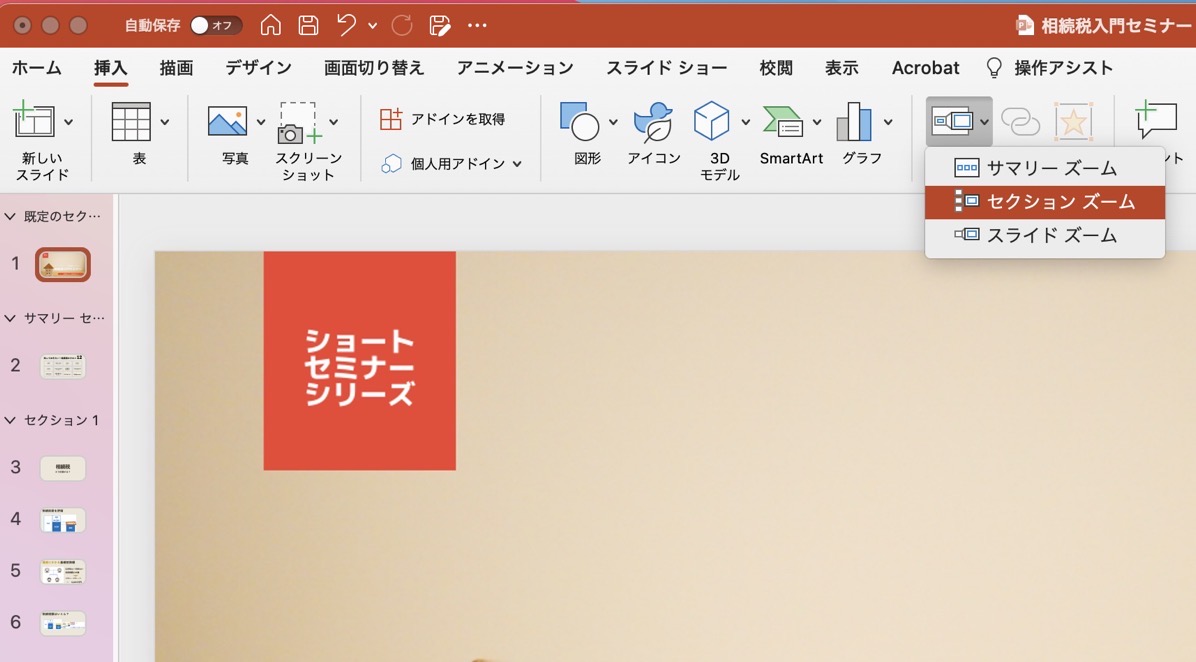Screen dimensions: 1196x662
Task: Click the 写真 picture icon
Action: (x=227, y=121)
